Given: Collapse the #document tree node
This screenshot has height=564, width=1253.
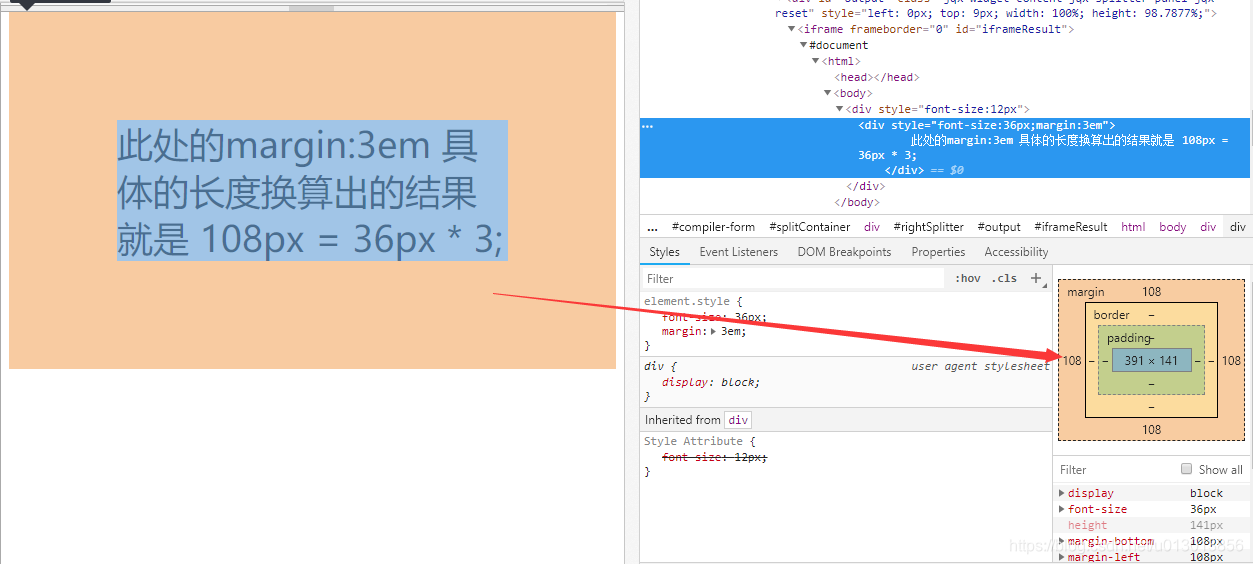Looking at the screenshot, I should point(803,45).
